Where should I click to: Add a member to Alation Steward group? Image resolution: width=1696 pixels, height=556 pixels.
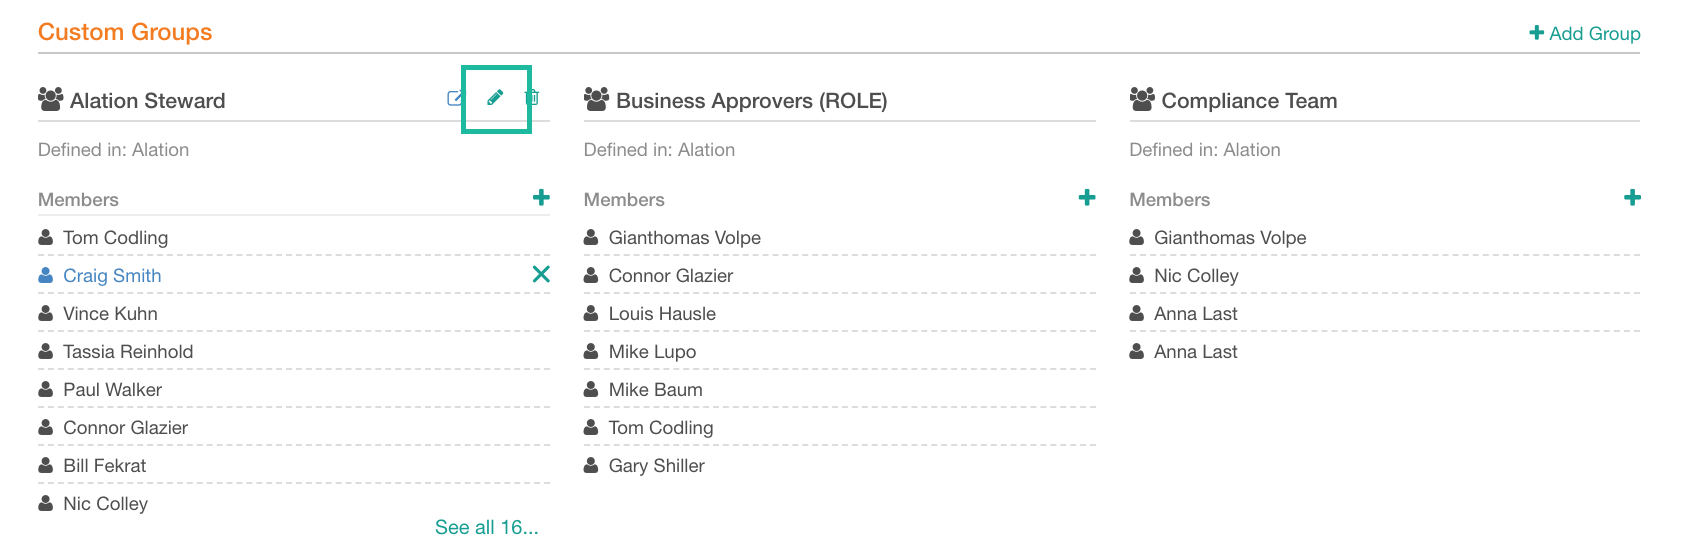click(x=541, y=198)
